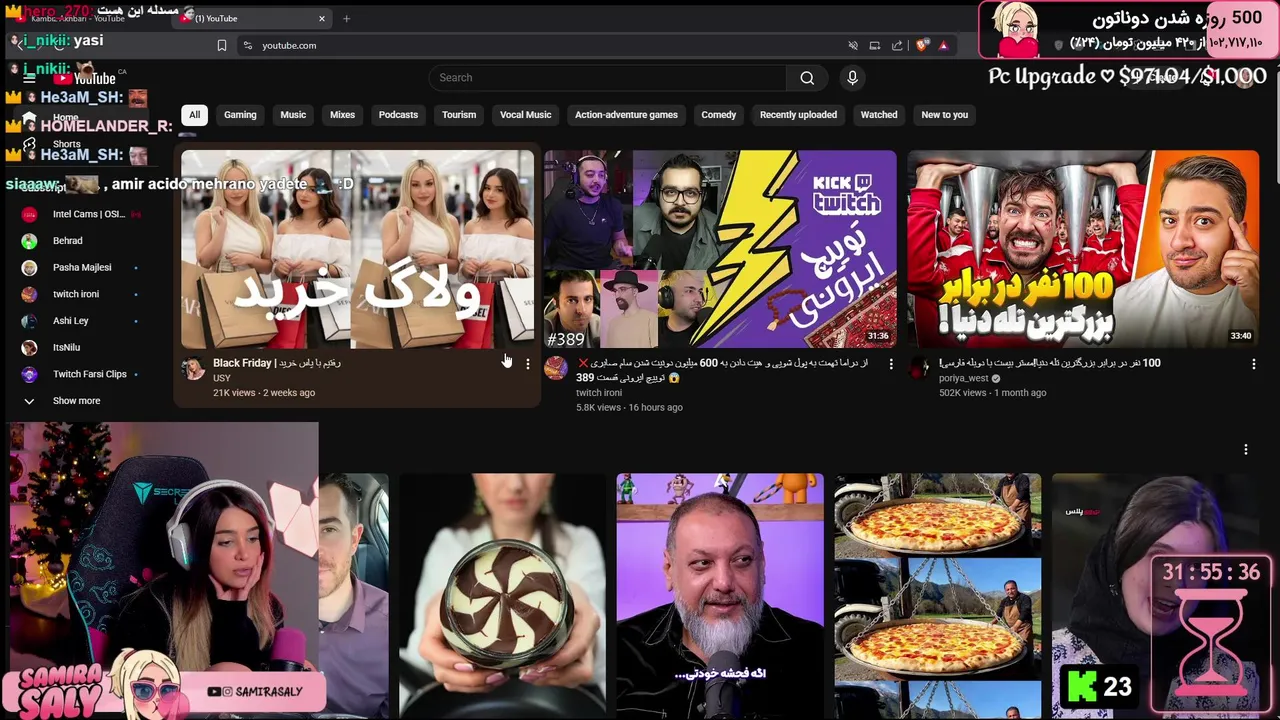Expand subscriptions with Show more
Screen dimensions: 1280x720
tap(76, 401)
